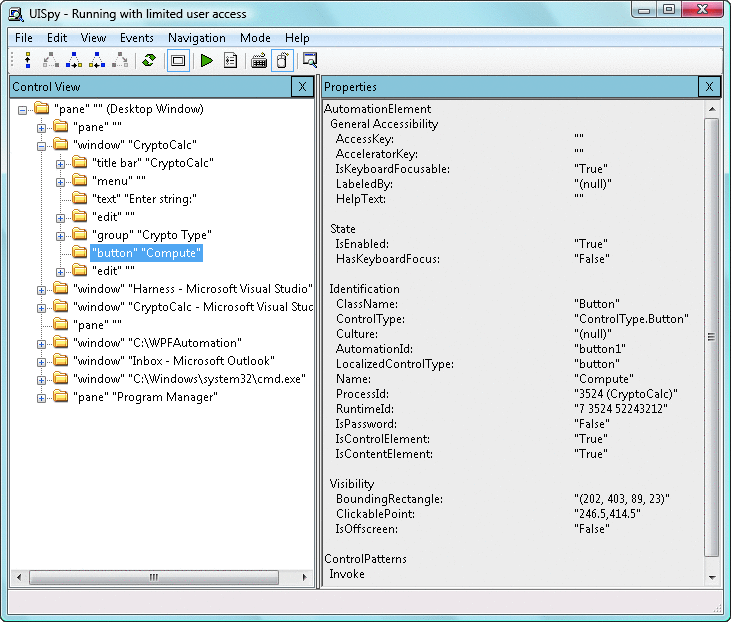Click the greyed Last Child navigation icon
This screenshot has width=731, height=622.
[x=120, y=61]
